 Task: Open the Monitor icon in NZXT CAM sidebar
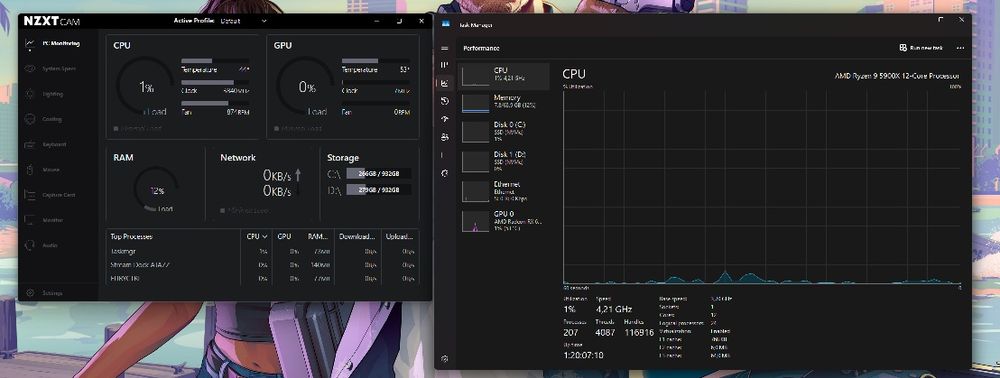[x=29, y=219]
